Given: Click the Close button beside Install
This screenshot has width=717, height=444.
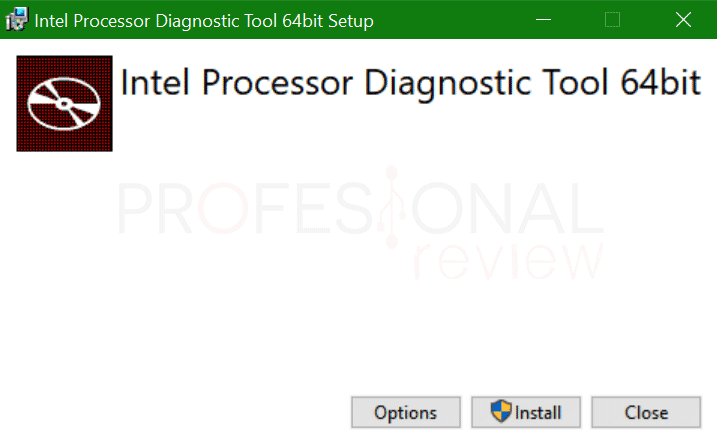Looking at the screenshot, I should (646, 412).
